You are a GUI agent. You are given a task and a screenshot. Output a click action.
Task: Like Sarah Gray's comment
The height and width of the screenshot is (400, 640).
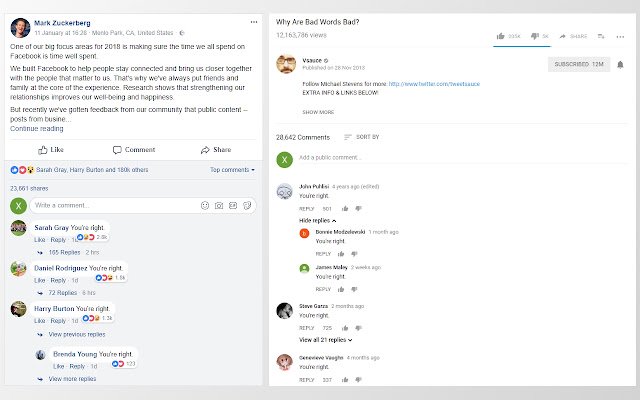(40, 240)
